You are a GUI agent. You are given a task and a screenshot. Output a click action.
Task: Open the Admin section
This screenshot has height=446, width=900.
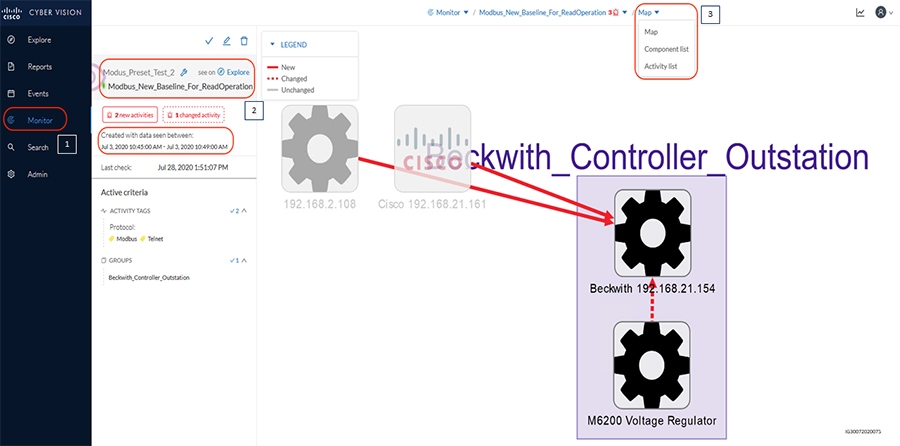click(x=37, y=174)
